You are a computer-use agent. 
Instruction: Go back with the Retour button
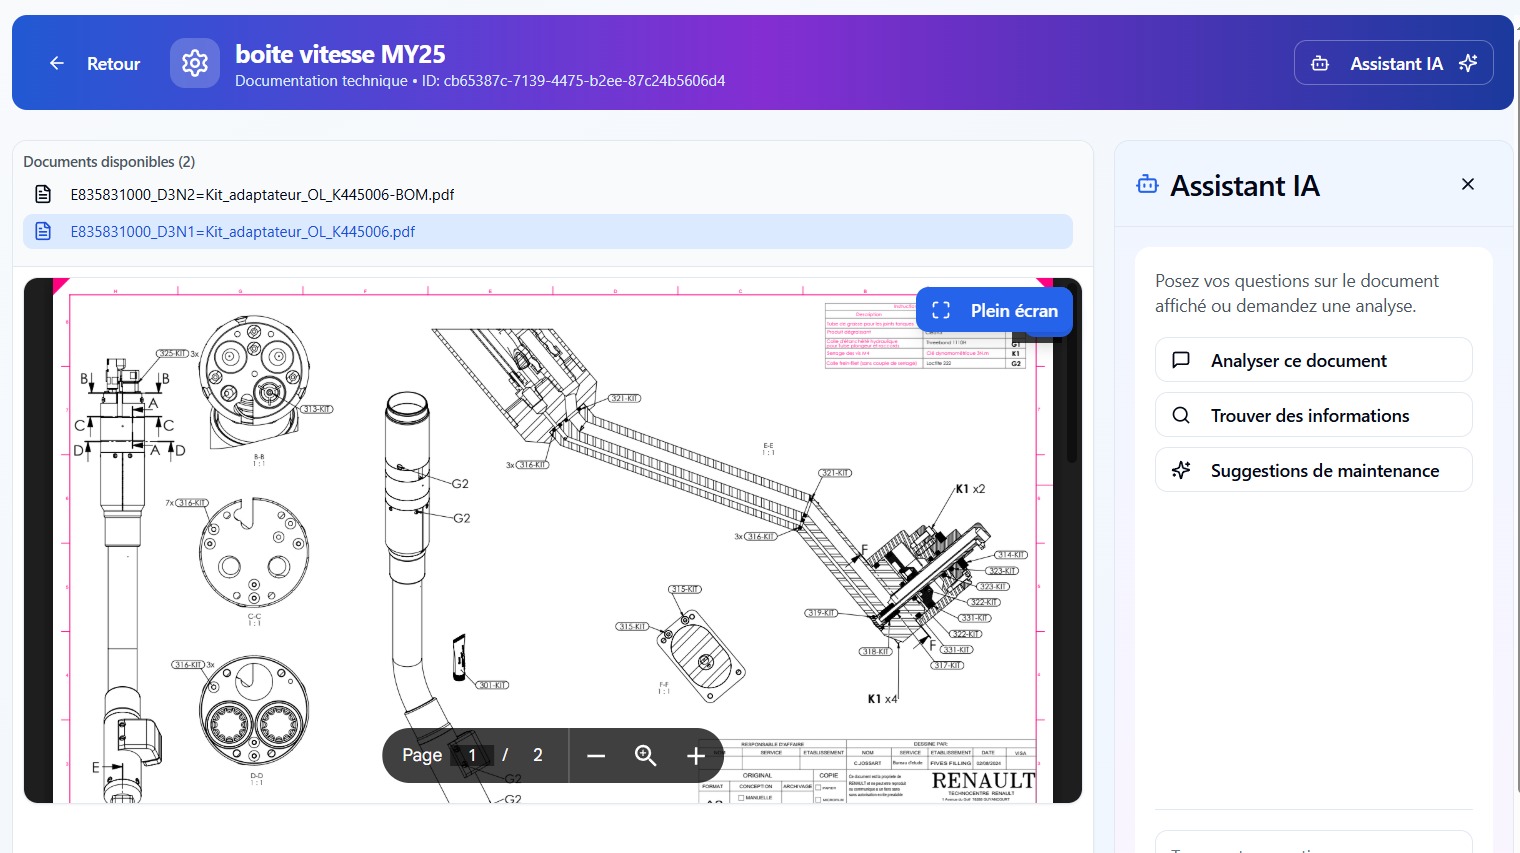coord(94,63)
